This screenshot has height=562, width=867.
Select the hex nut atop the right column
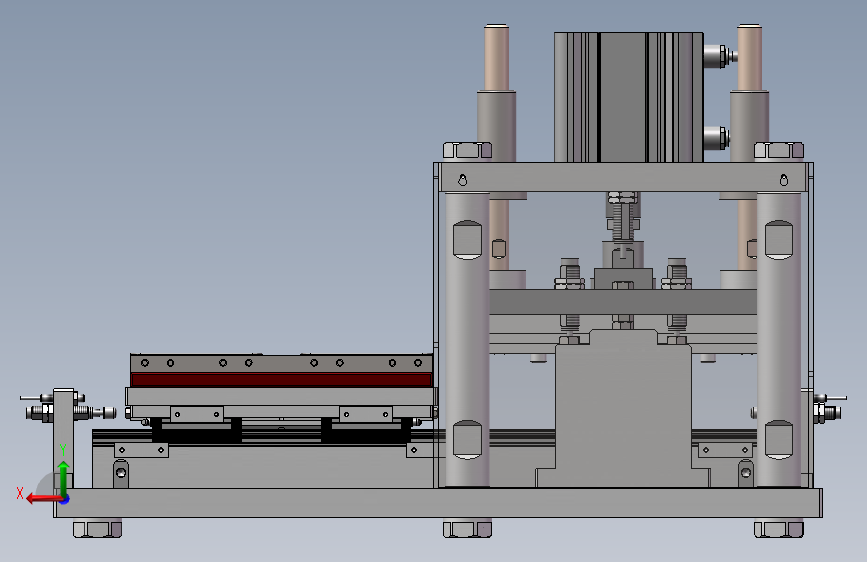pos(779,150)
